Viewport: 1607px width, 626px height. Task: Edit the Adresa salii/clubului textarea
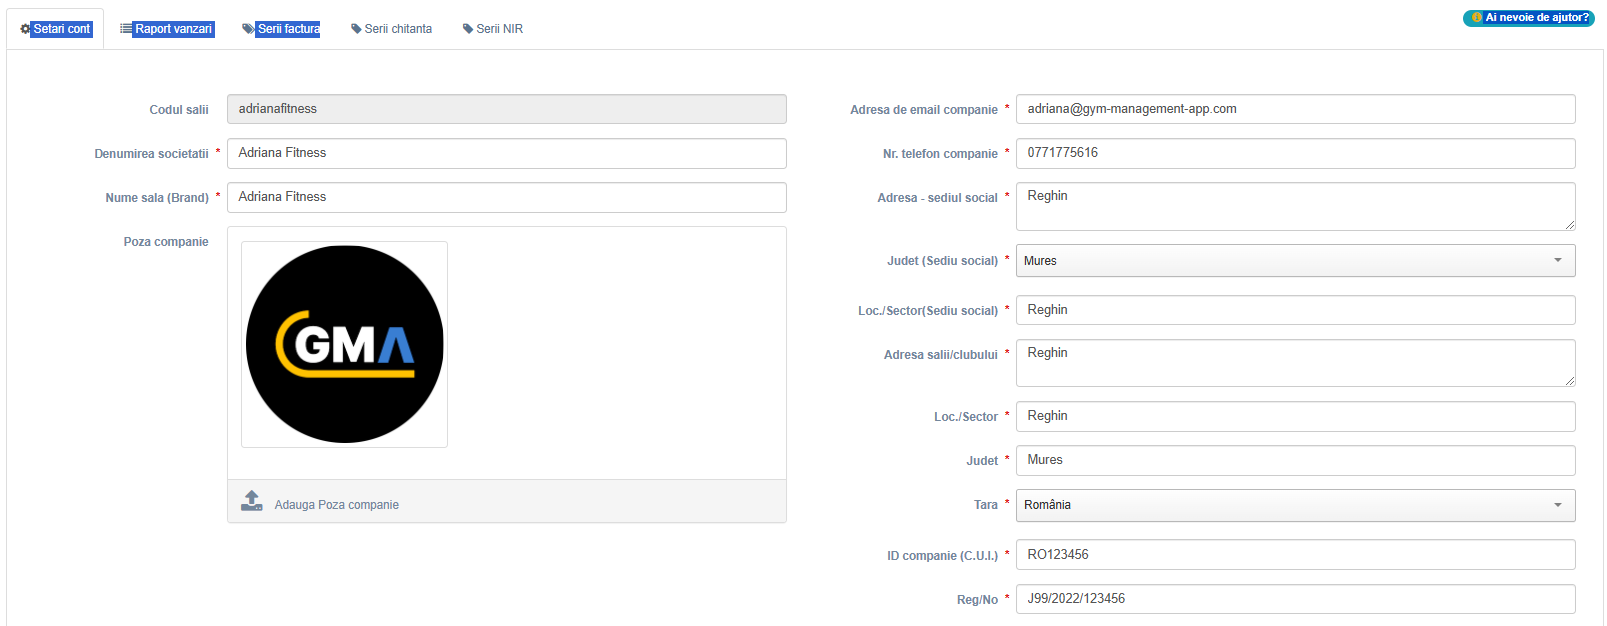pos(1296,363)
